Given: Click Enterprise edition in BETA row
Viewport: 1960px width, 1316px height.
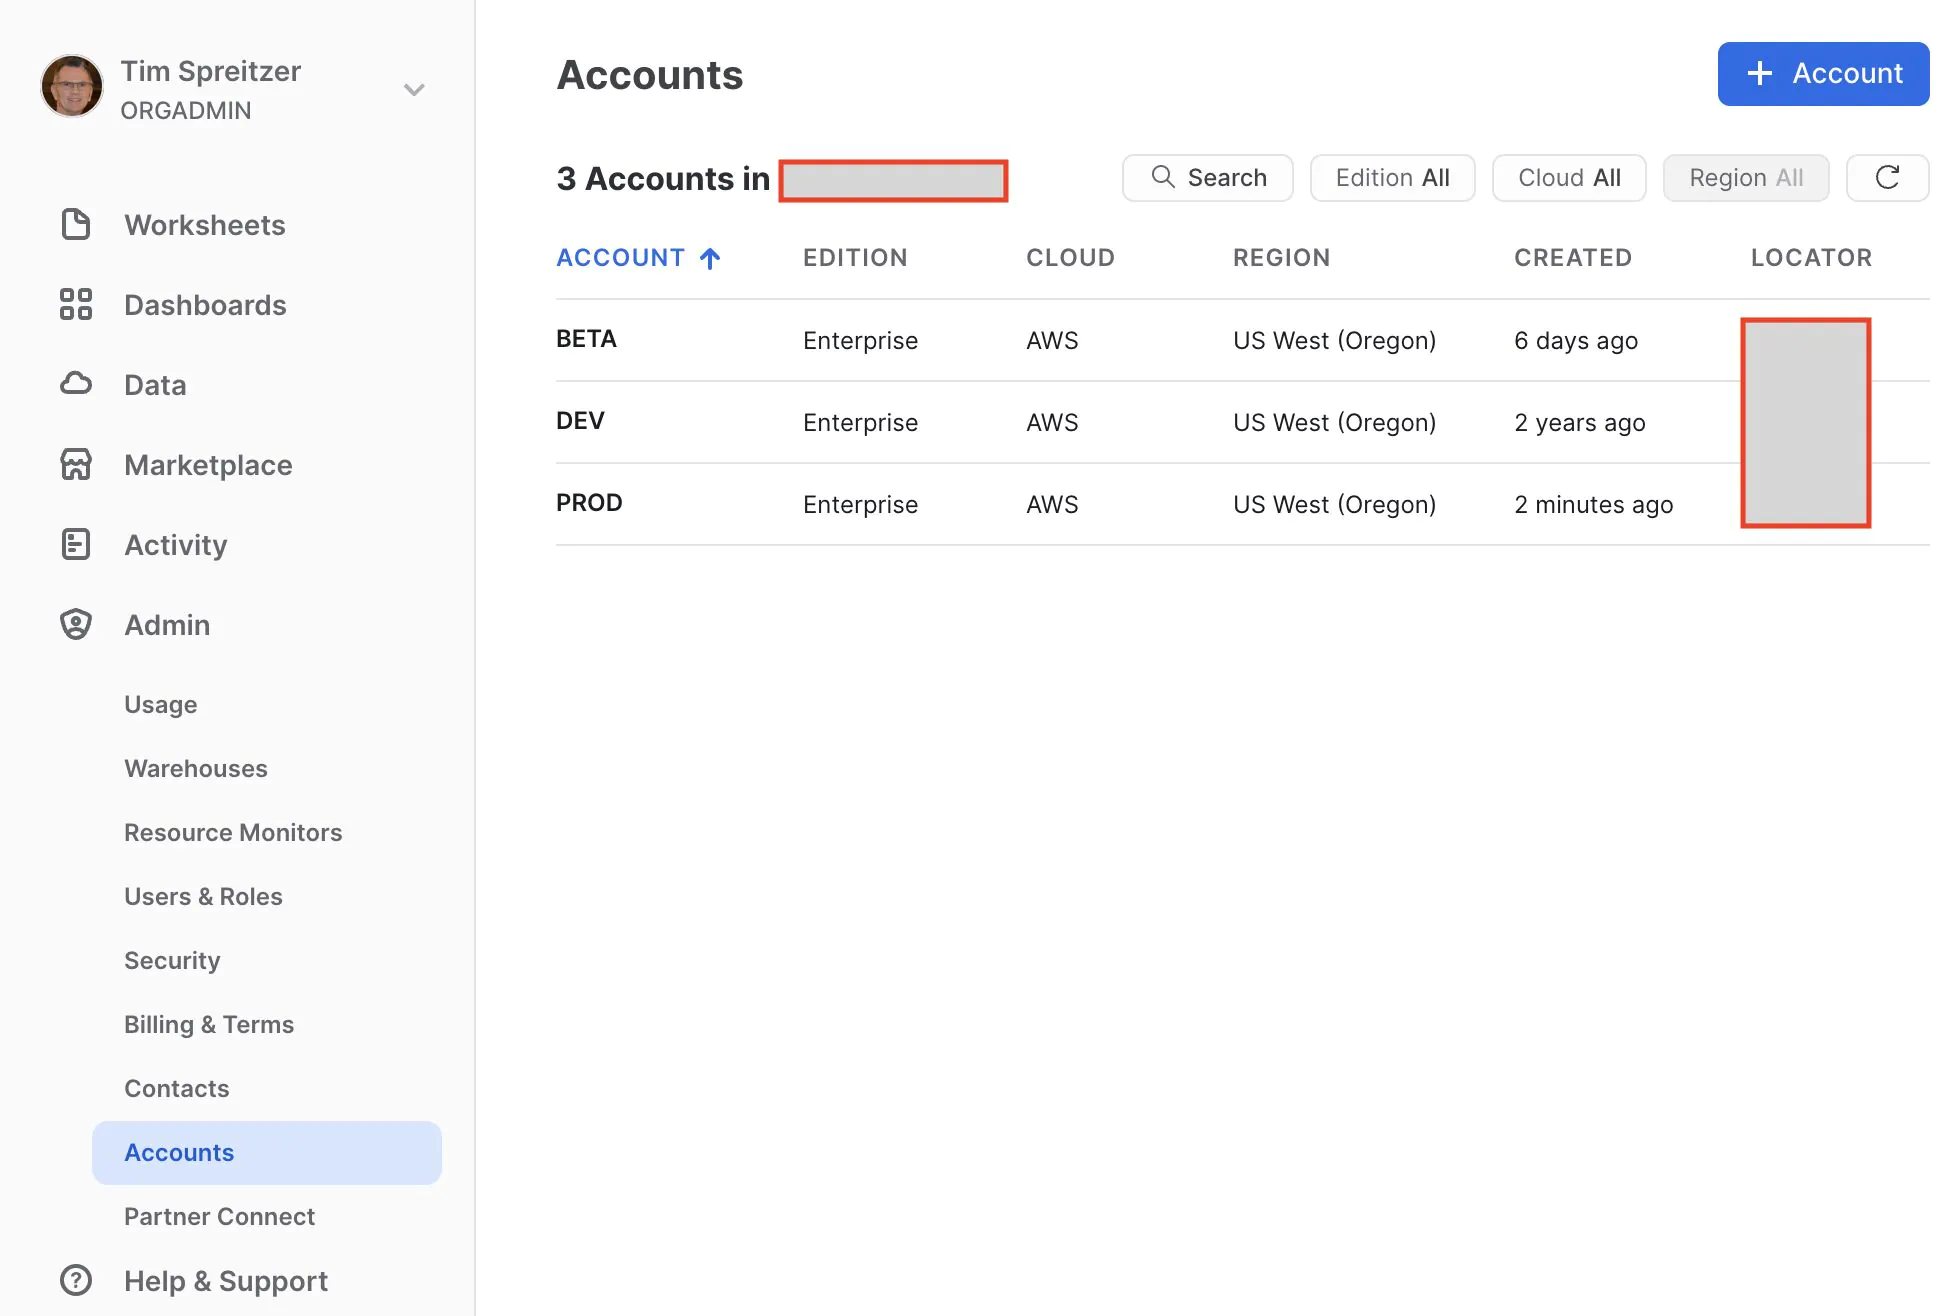Looking at the screenshot, I should pyautogui.click(x=860, y=341).
